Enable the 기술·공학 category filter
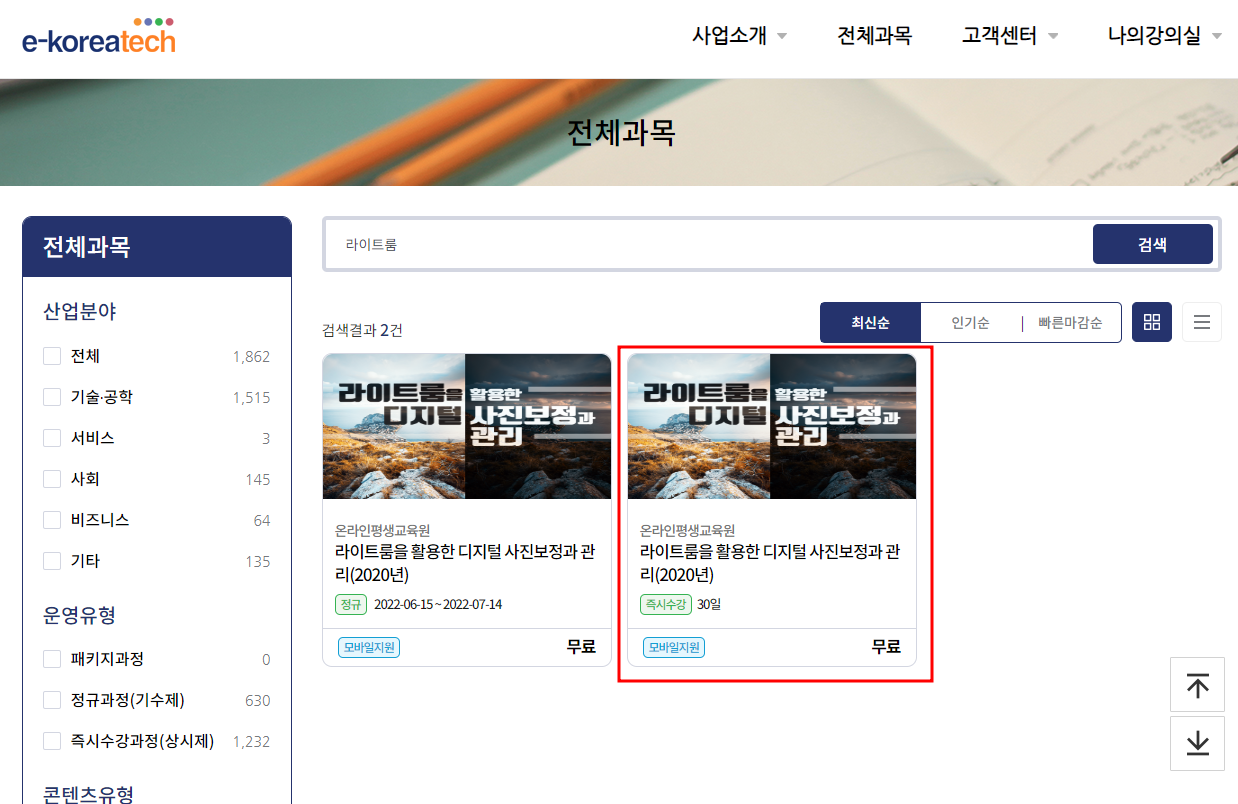The width and height of the screenshot is (1238, 804). 50,397
